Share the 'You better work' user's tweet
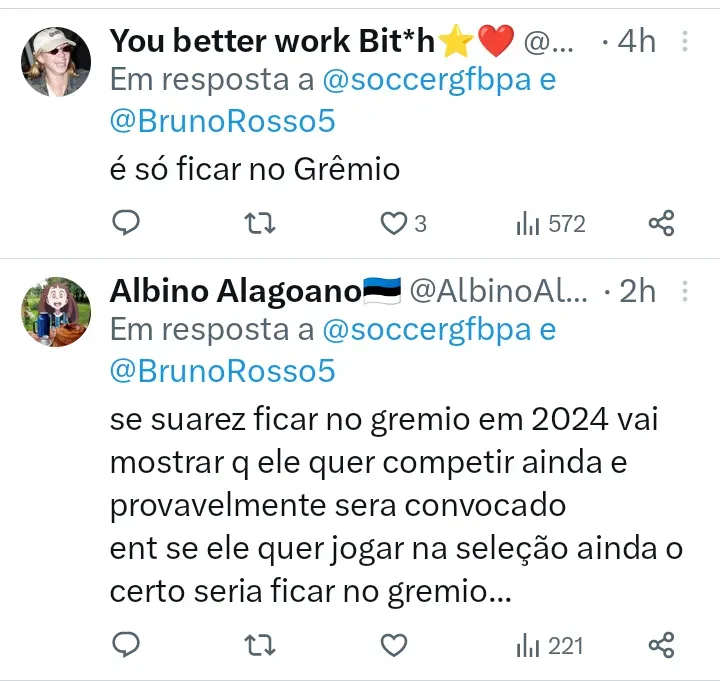The image size is (720, 681). [661, 223]
